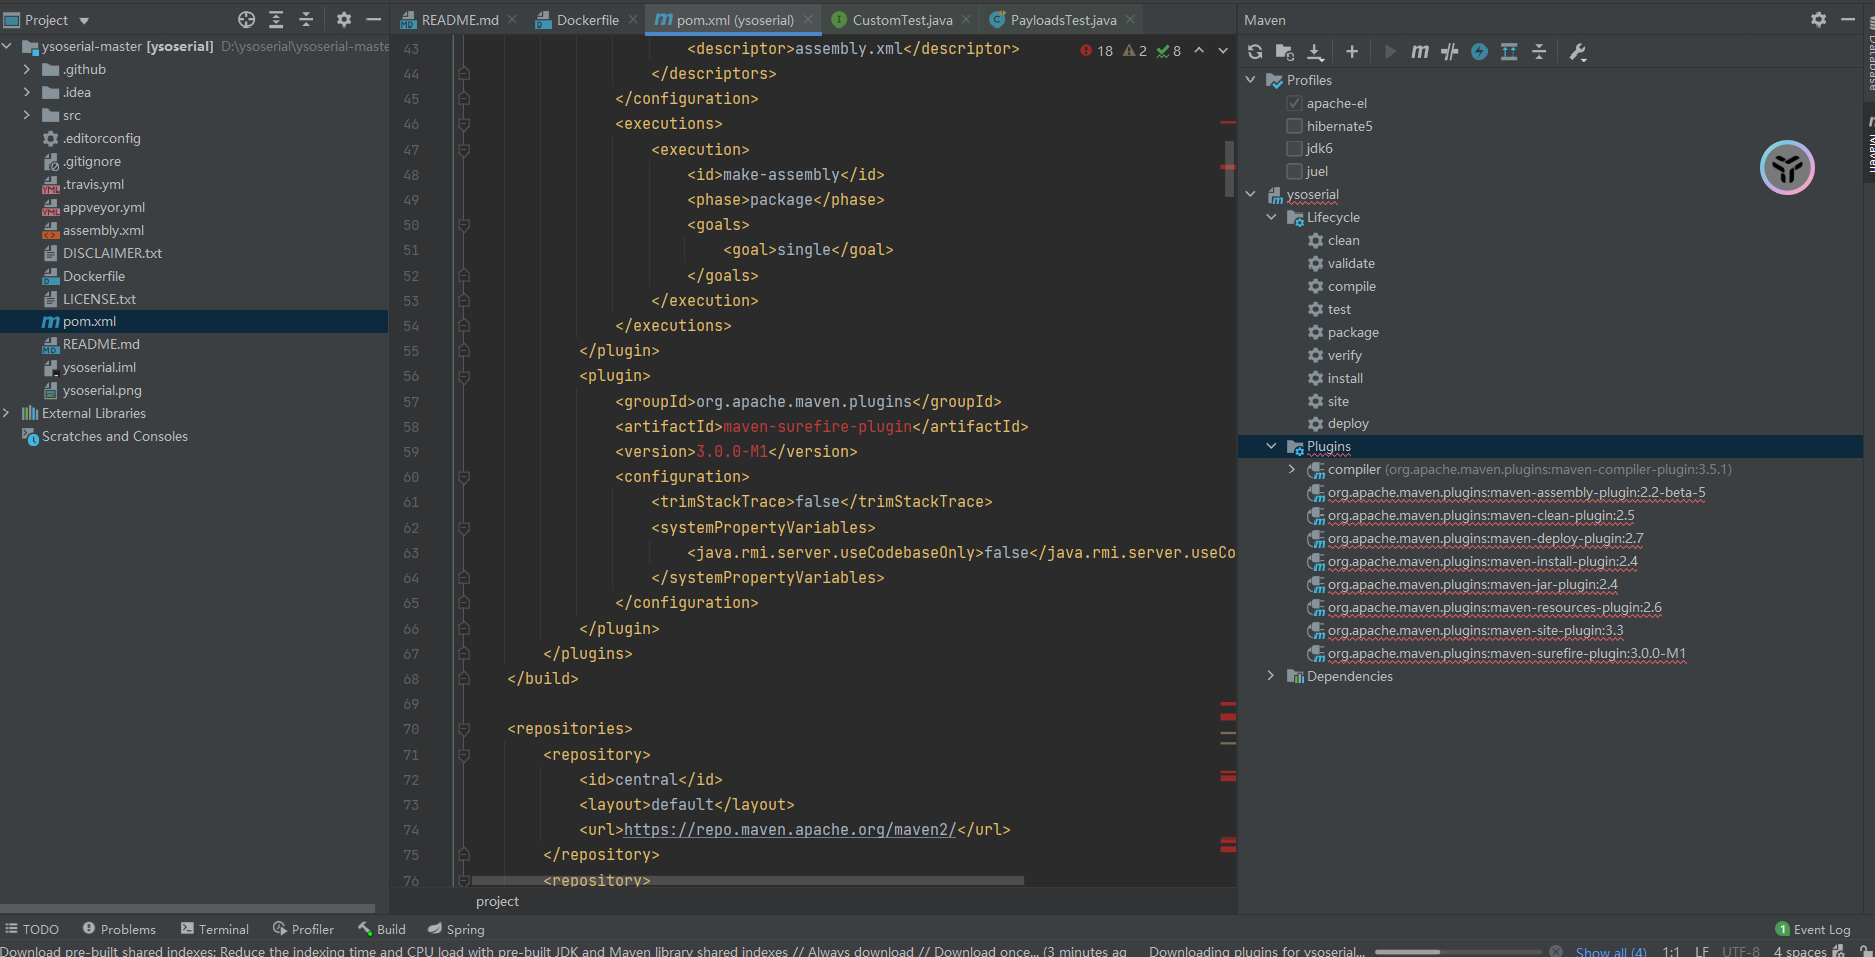Expand External Libraries node
The height and width of the screenshot is (957, 1875).
[7, 413]
